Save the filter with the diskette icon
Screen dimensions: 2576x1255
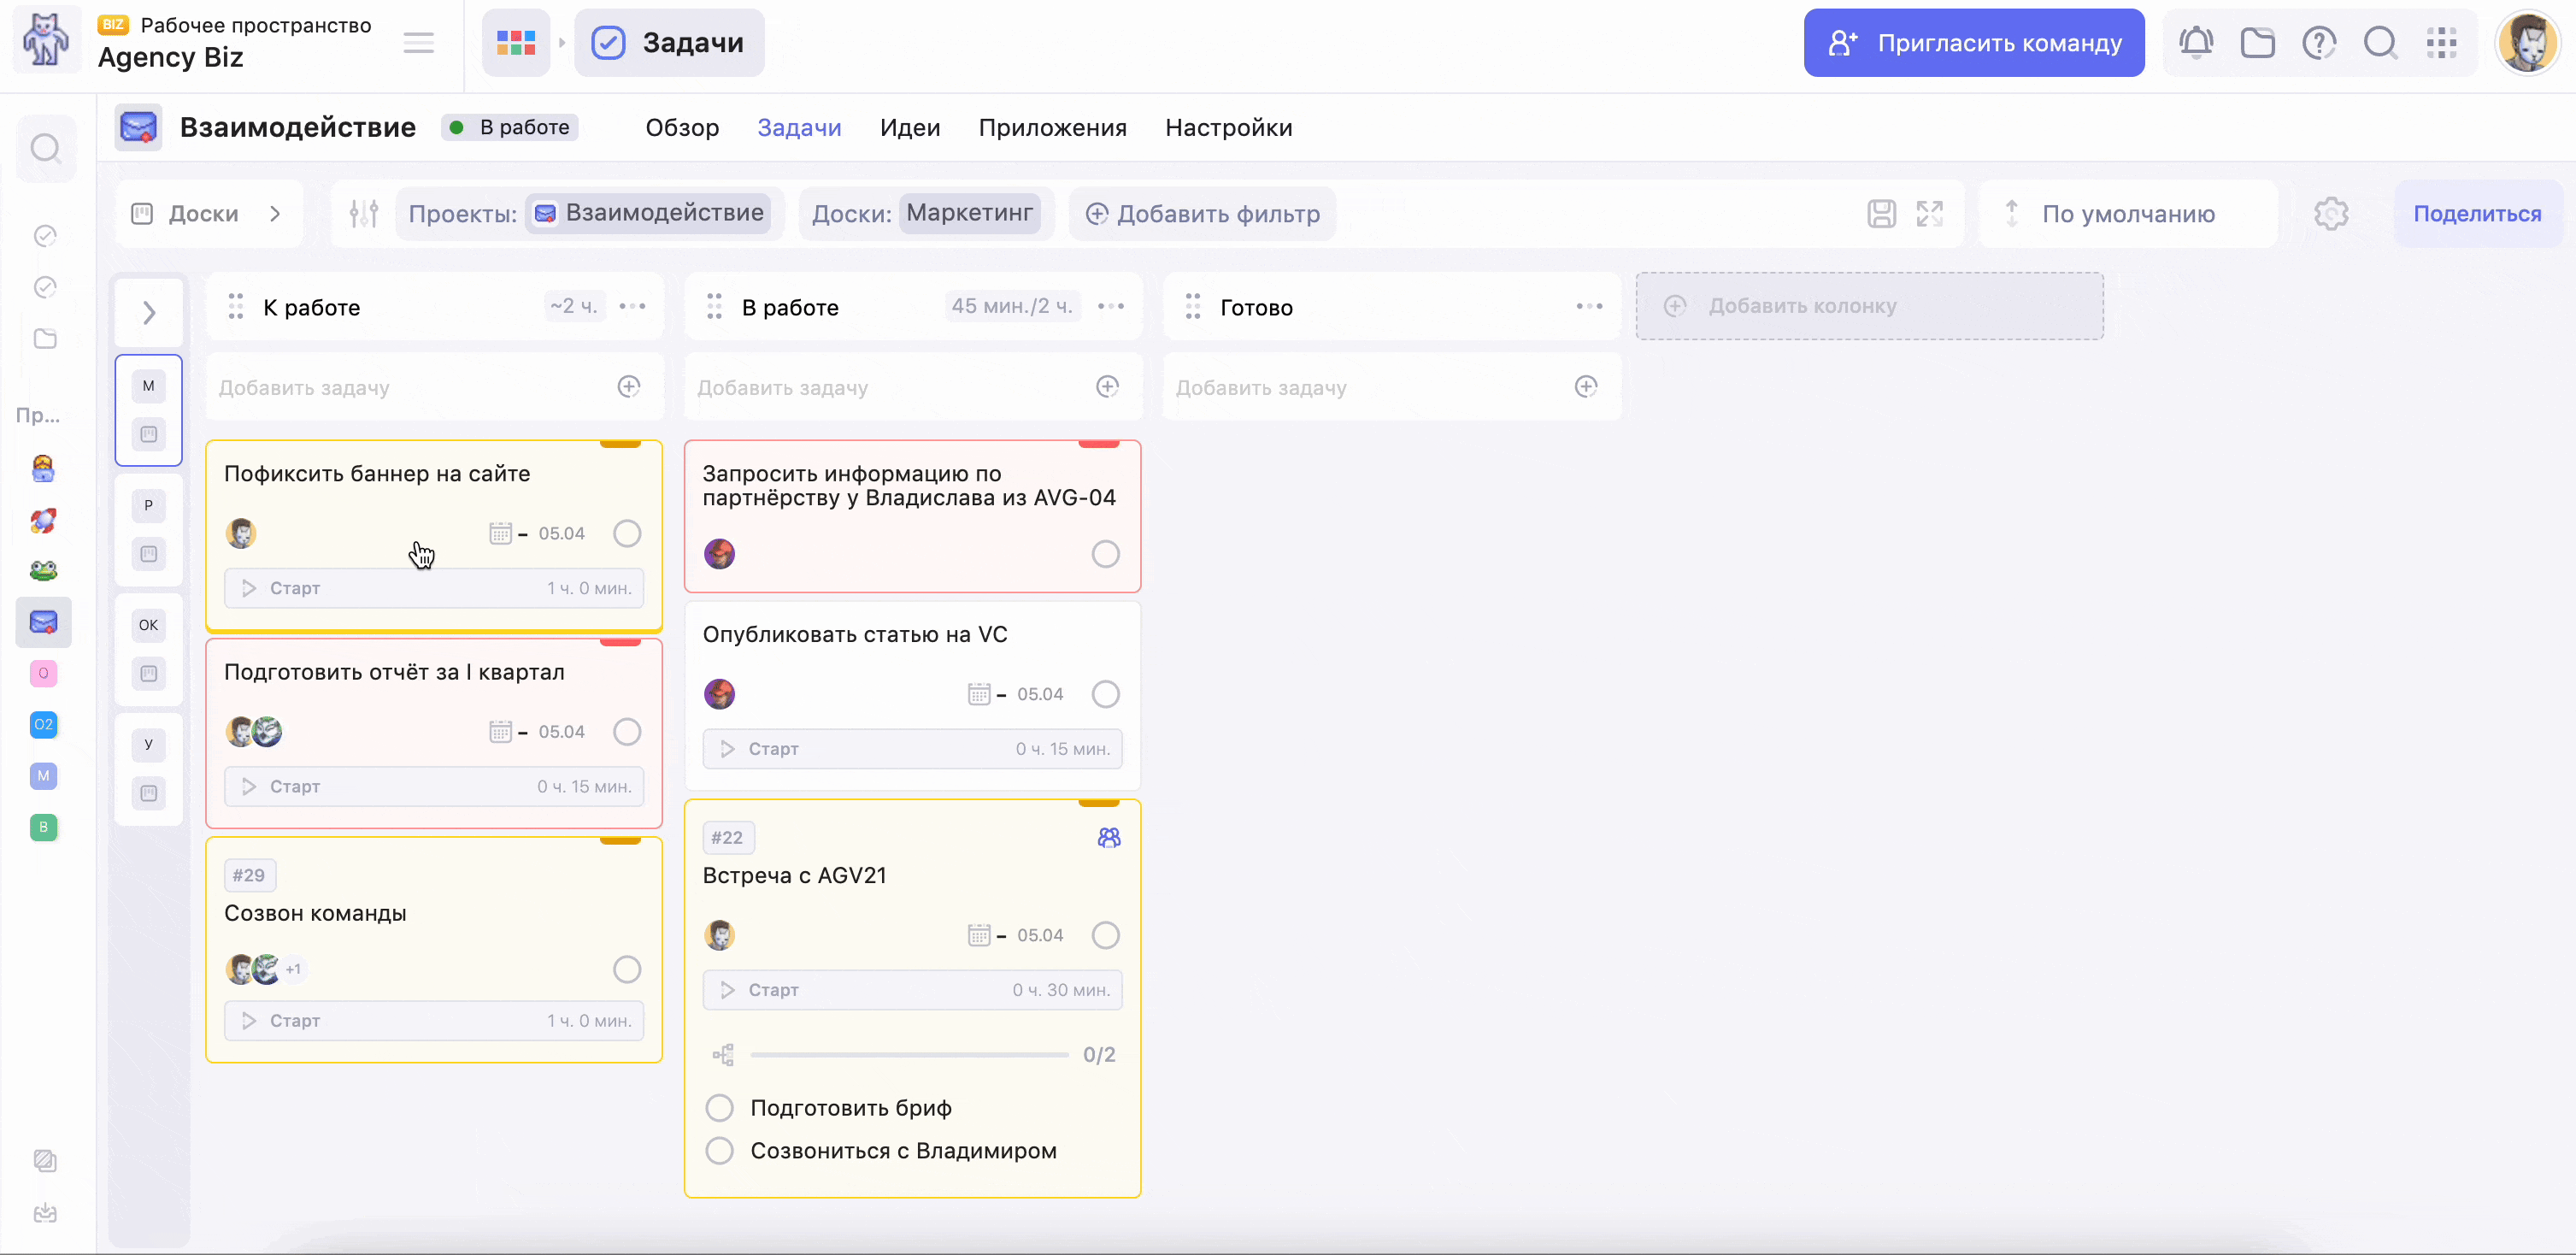point(1881,213)
